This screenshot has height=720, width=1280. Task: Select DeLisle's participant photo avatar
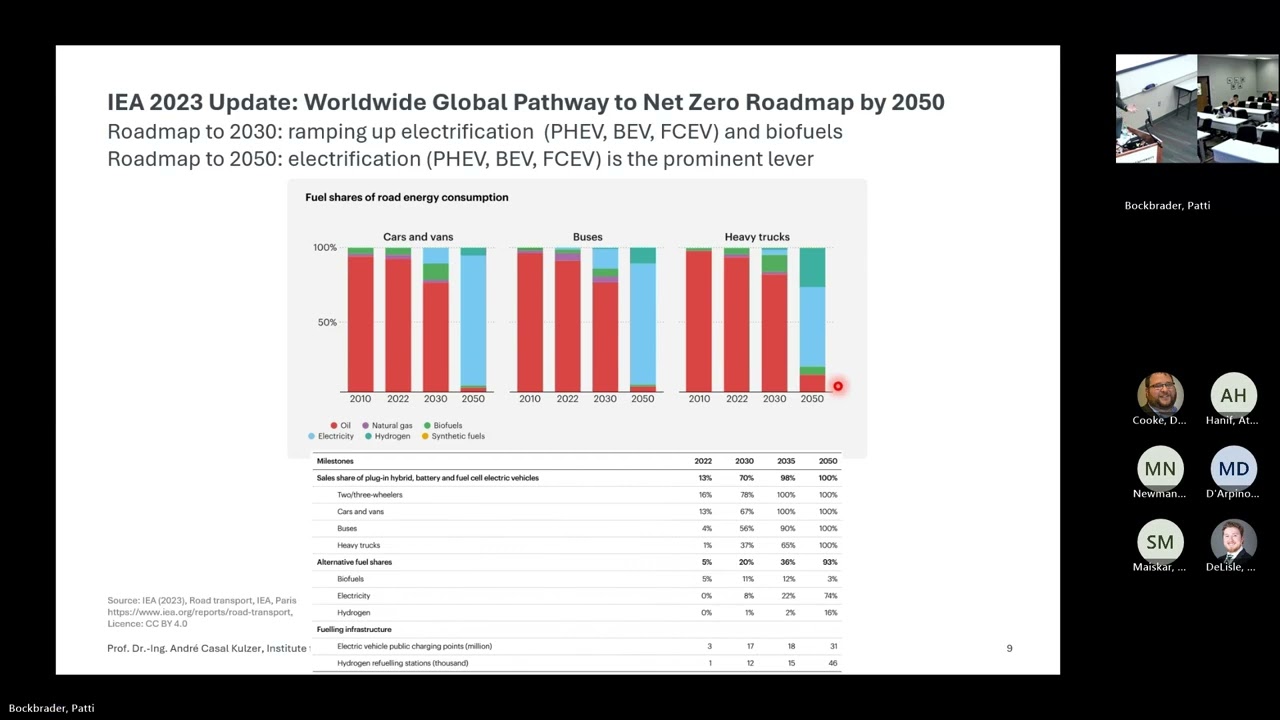click(x=1233, y=542)
